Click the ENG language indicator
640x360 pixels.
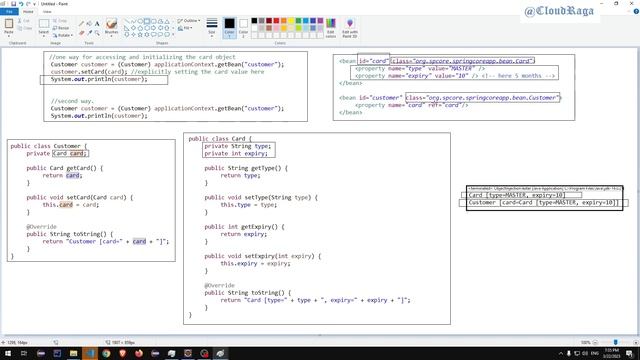[x=595, y=353]
